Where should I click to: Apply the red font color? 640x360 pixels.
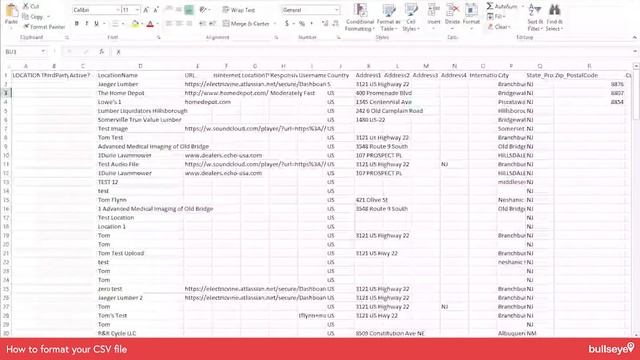(x=150, y=24)
